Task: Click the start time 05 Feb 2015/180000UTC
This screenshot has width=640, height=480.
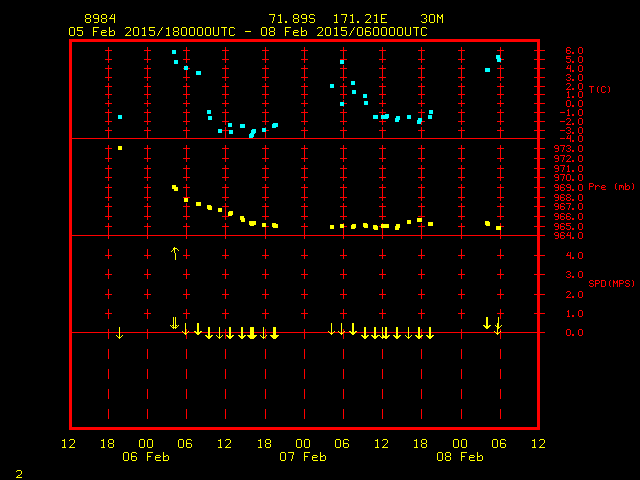Action: tap(152, 32)
